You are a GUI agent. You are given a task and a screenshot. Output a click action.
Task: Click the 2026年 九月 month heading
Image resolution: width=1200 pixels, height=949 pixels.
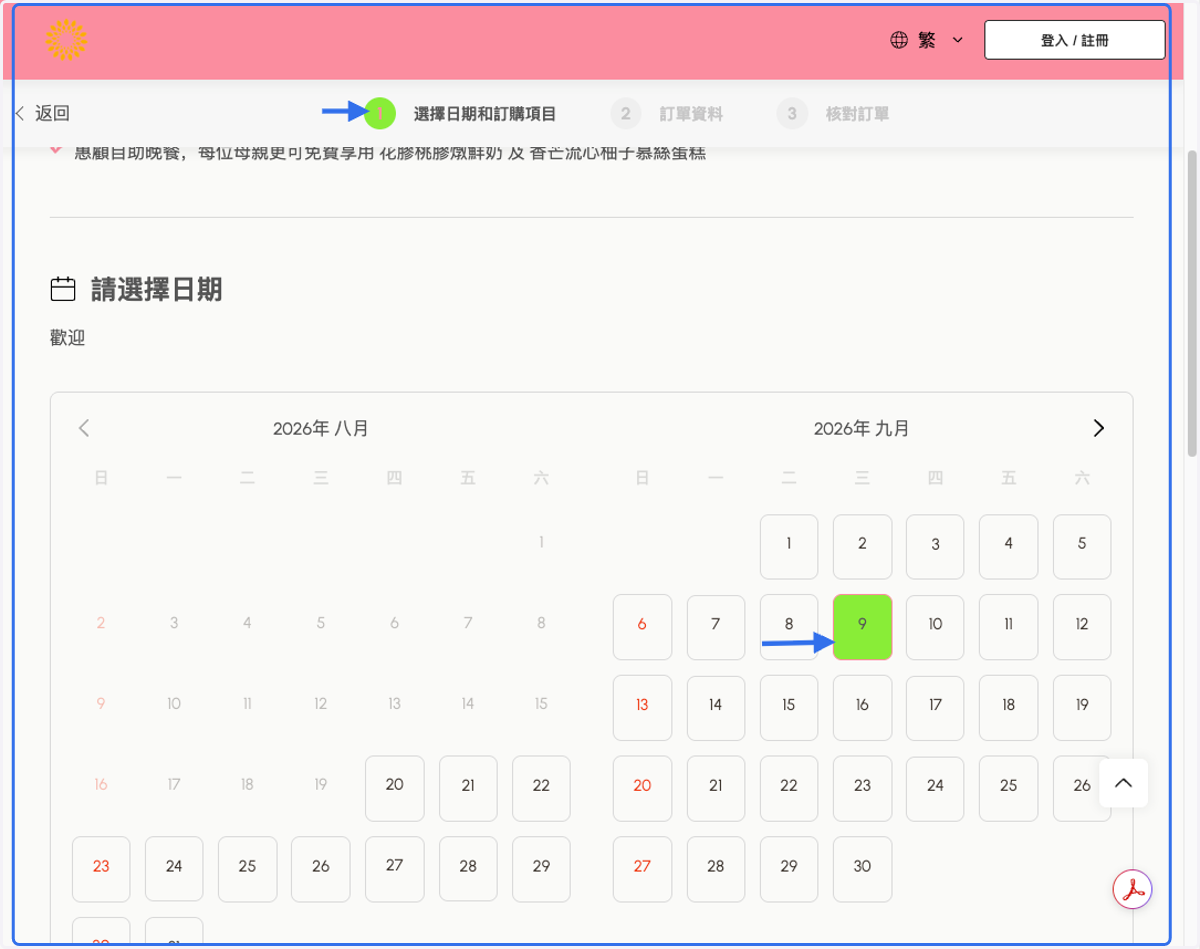(x=862, y=428)
